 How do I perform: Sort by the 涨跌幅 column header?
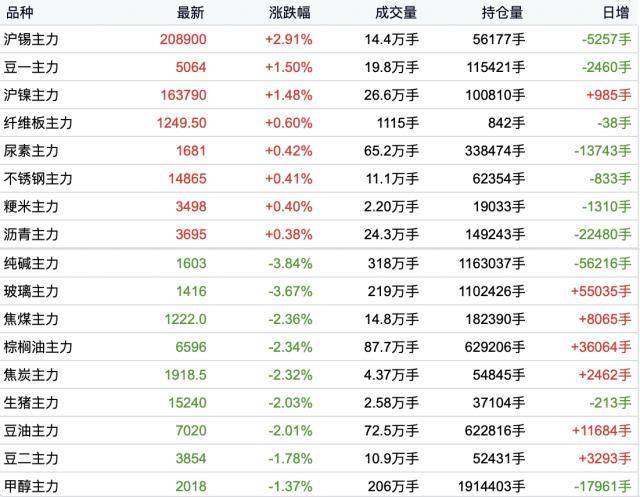click(290, 13)
